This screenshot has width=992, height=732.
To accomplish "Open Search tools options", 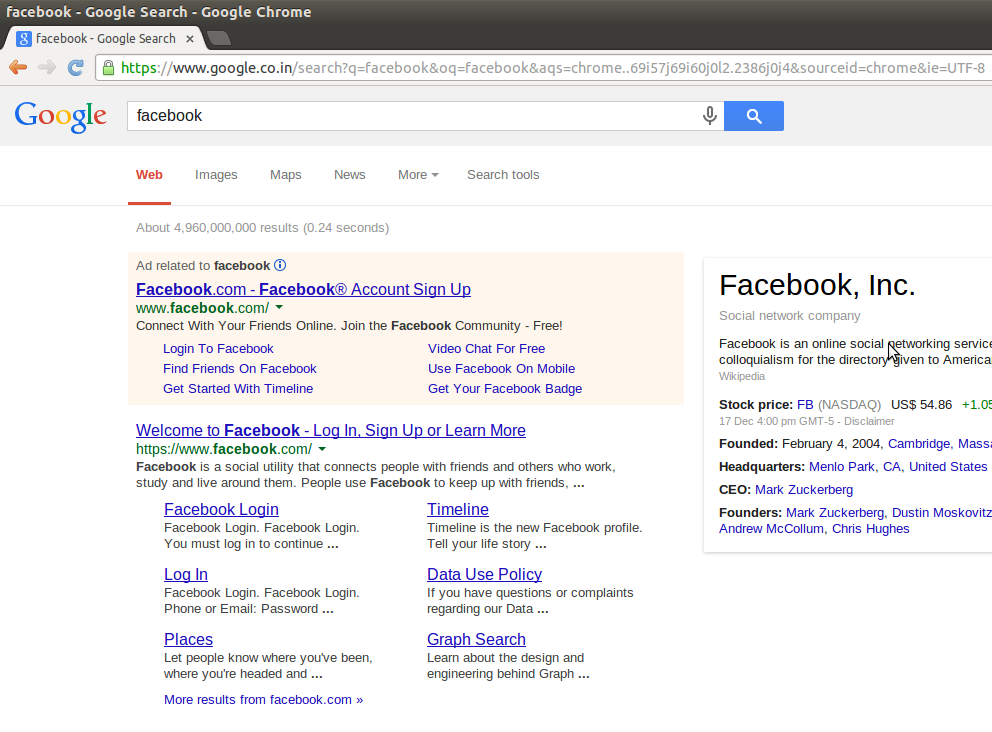I will tap(503, 175).
